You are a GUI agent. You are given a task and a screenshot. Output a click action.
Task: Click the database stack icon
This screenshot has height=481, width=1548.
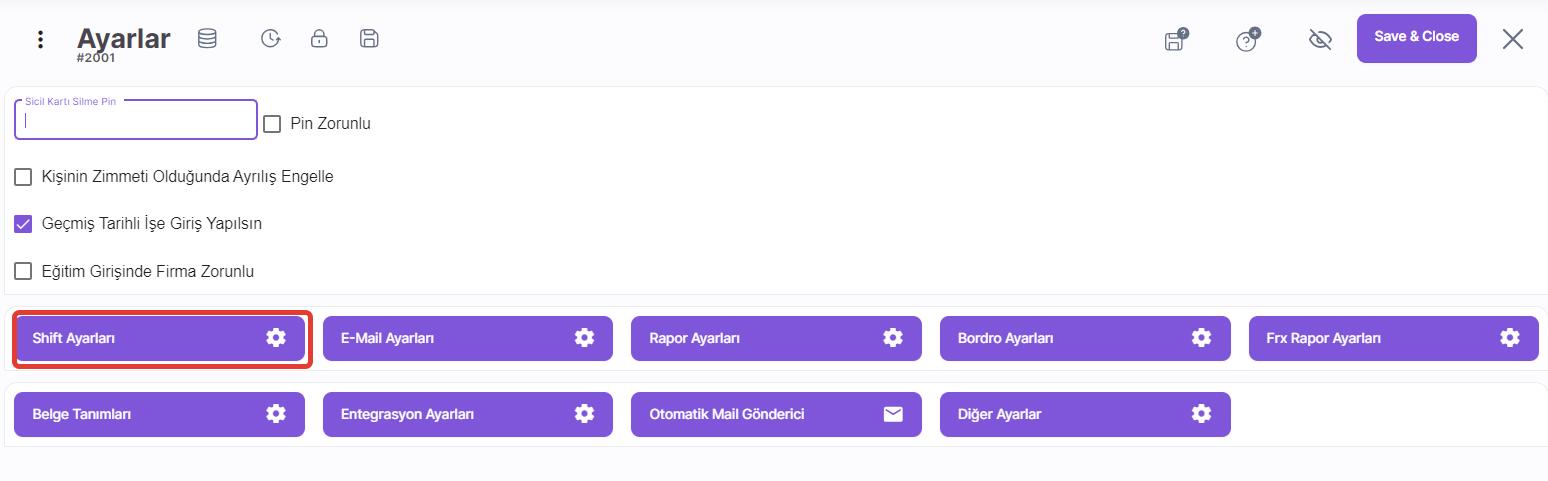pos(207,39)
